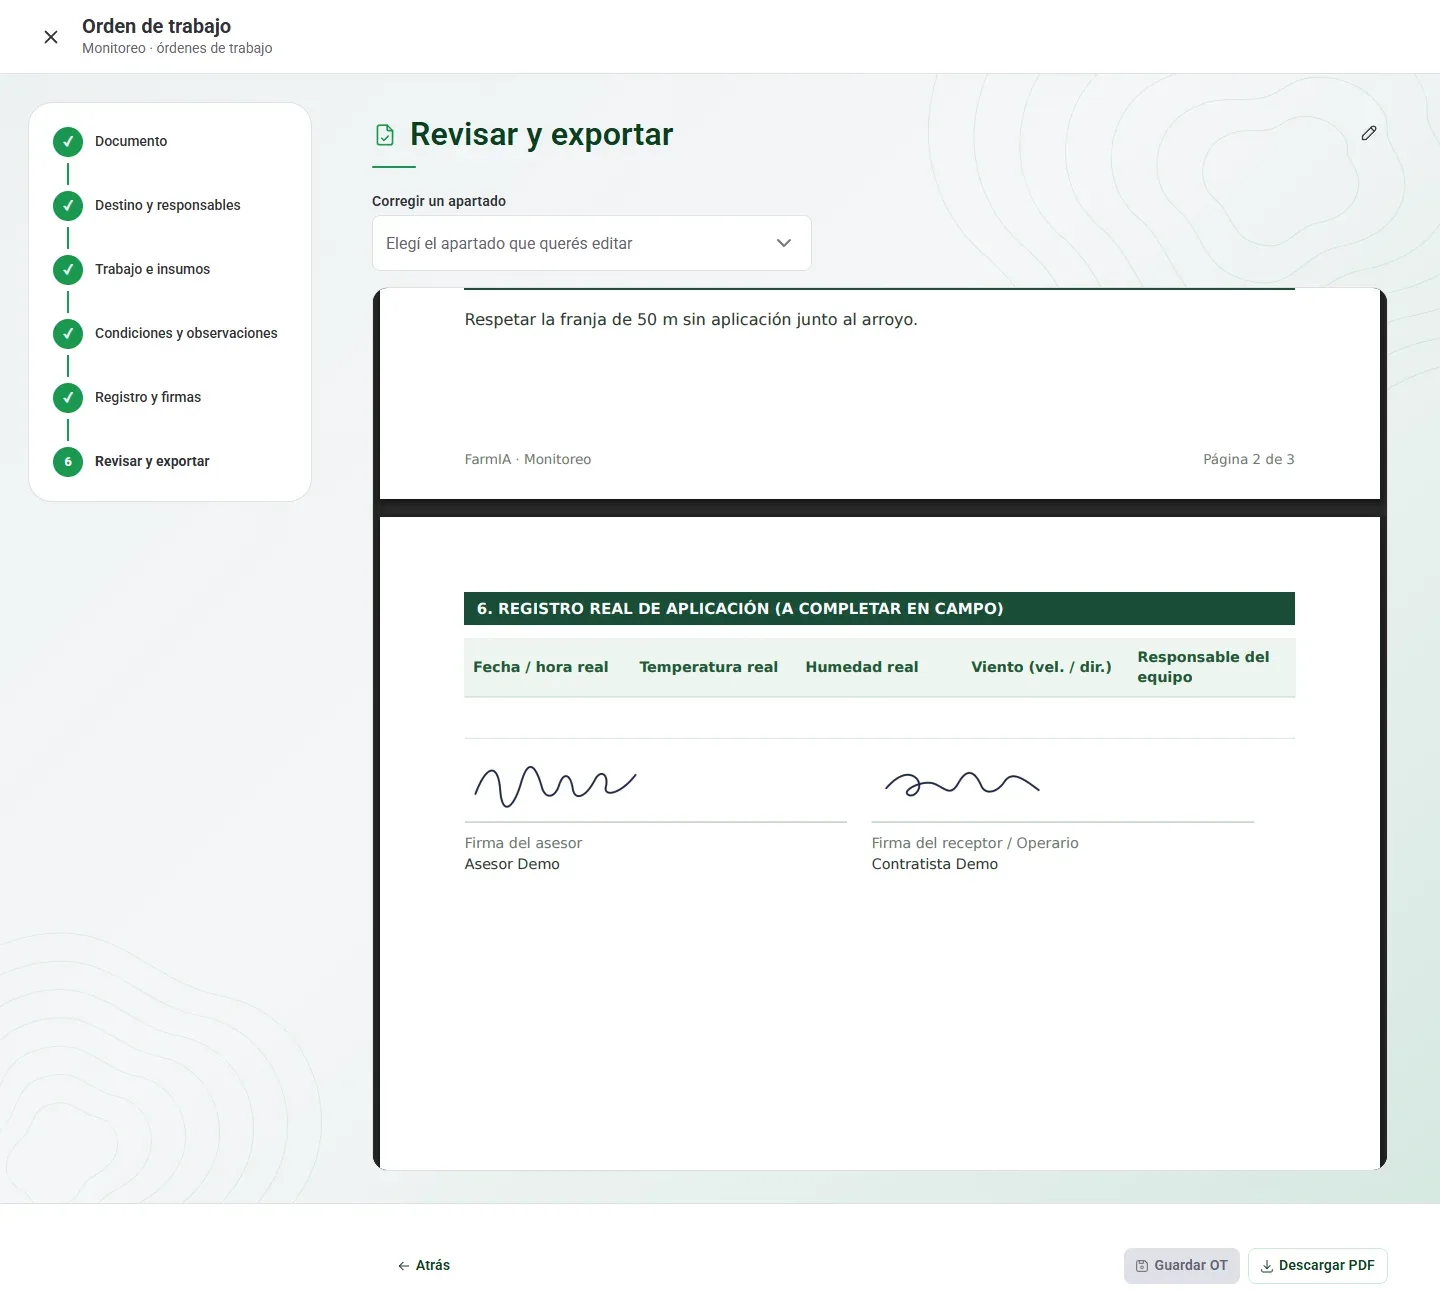This screenshot has height=1300, width=1440.
Task: Click the Destino y responsables checkmark icon
Action: point(68,205)
